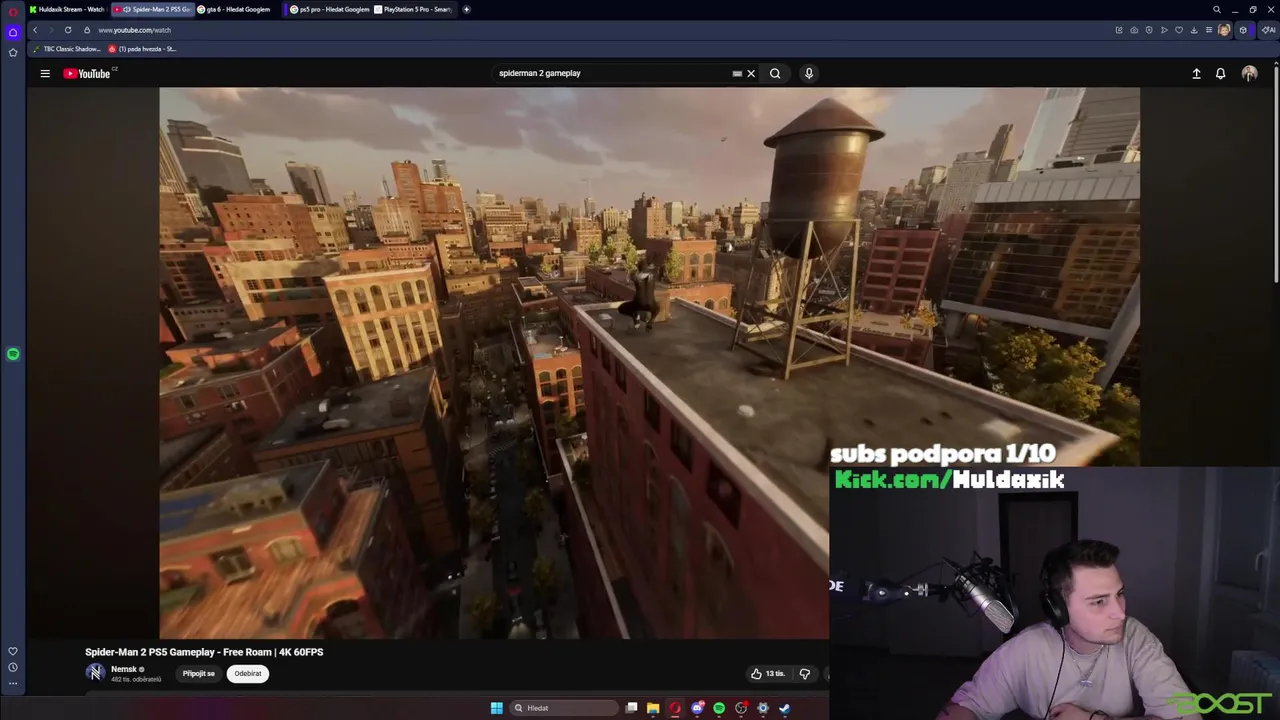The width and height of the screenshot is (1280, 720).
Task: Click the Opera toolbar camera icon
Action: [1134, 30]
